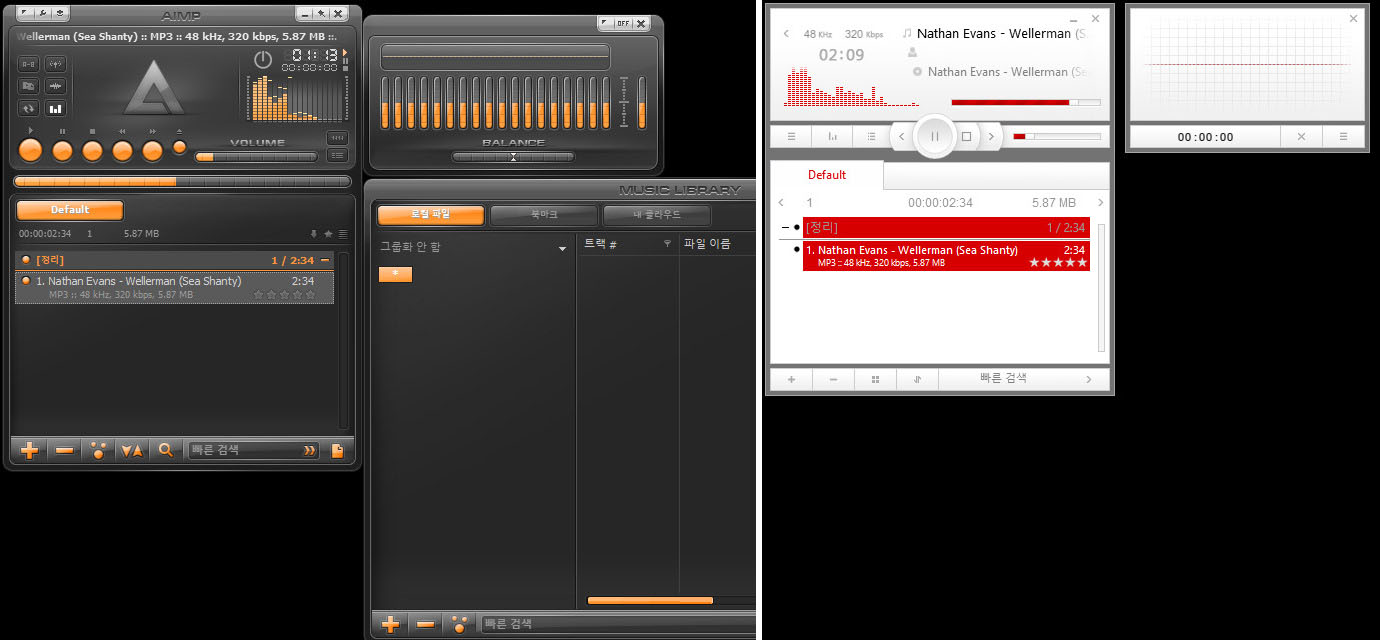Open the three-dots button in Music Library
Screen dimensions: 1380x640
click(459, 624)
